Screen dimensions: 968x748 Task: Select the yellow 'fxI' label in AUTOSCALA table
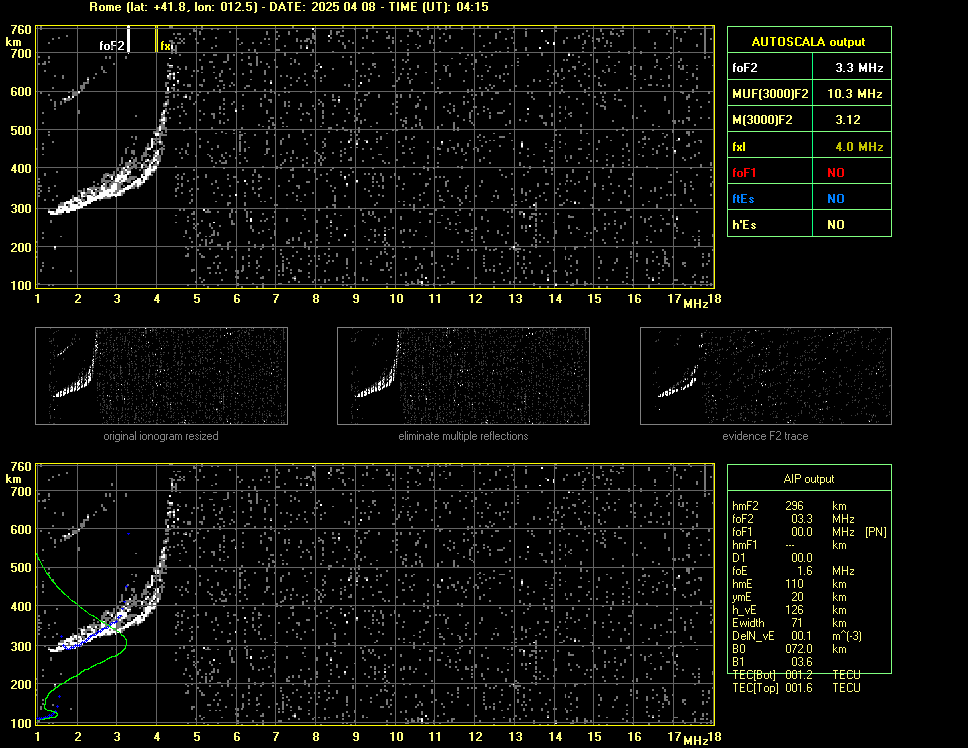pos(739,147)
